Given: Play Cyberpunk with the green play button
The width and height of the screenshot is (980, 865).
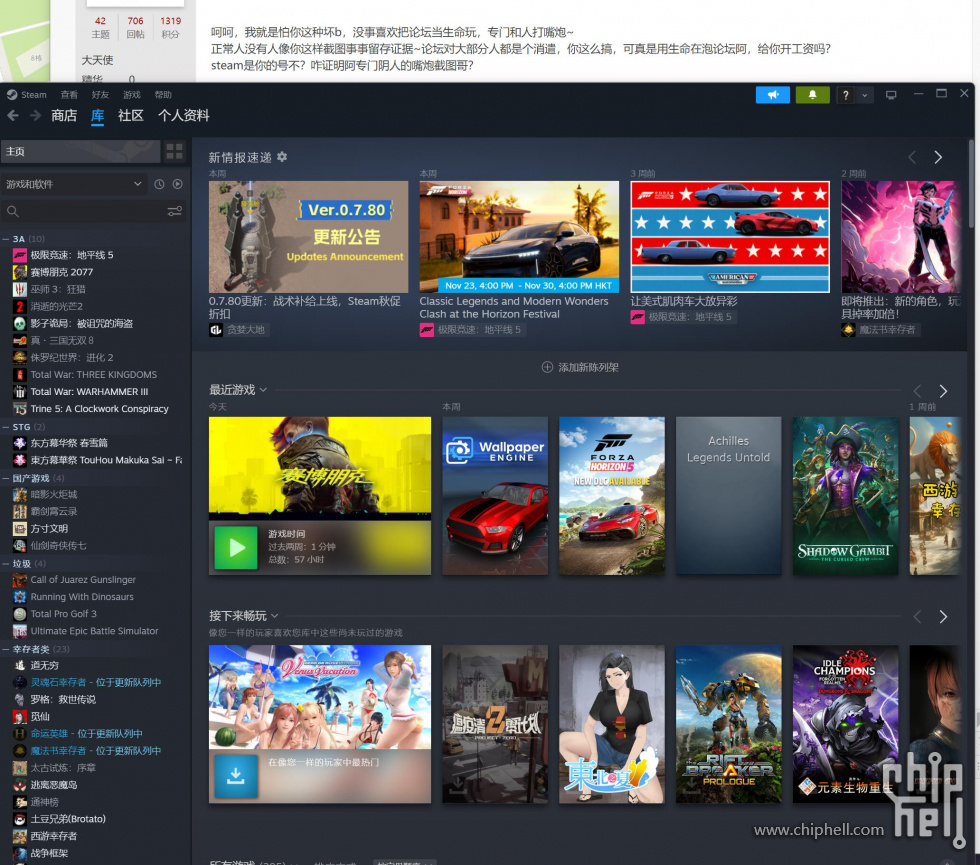Looking at the screenshot, I should pos(236,548).
